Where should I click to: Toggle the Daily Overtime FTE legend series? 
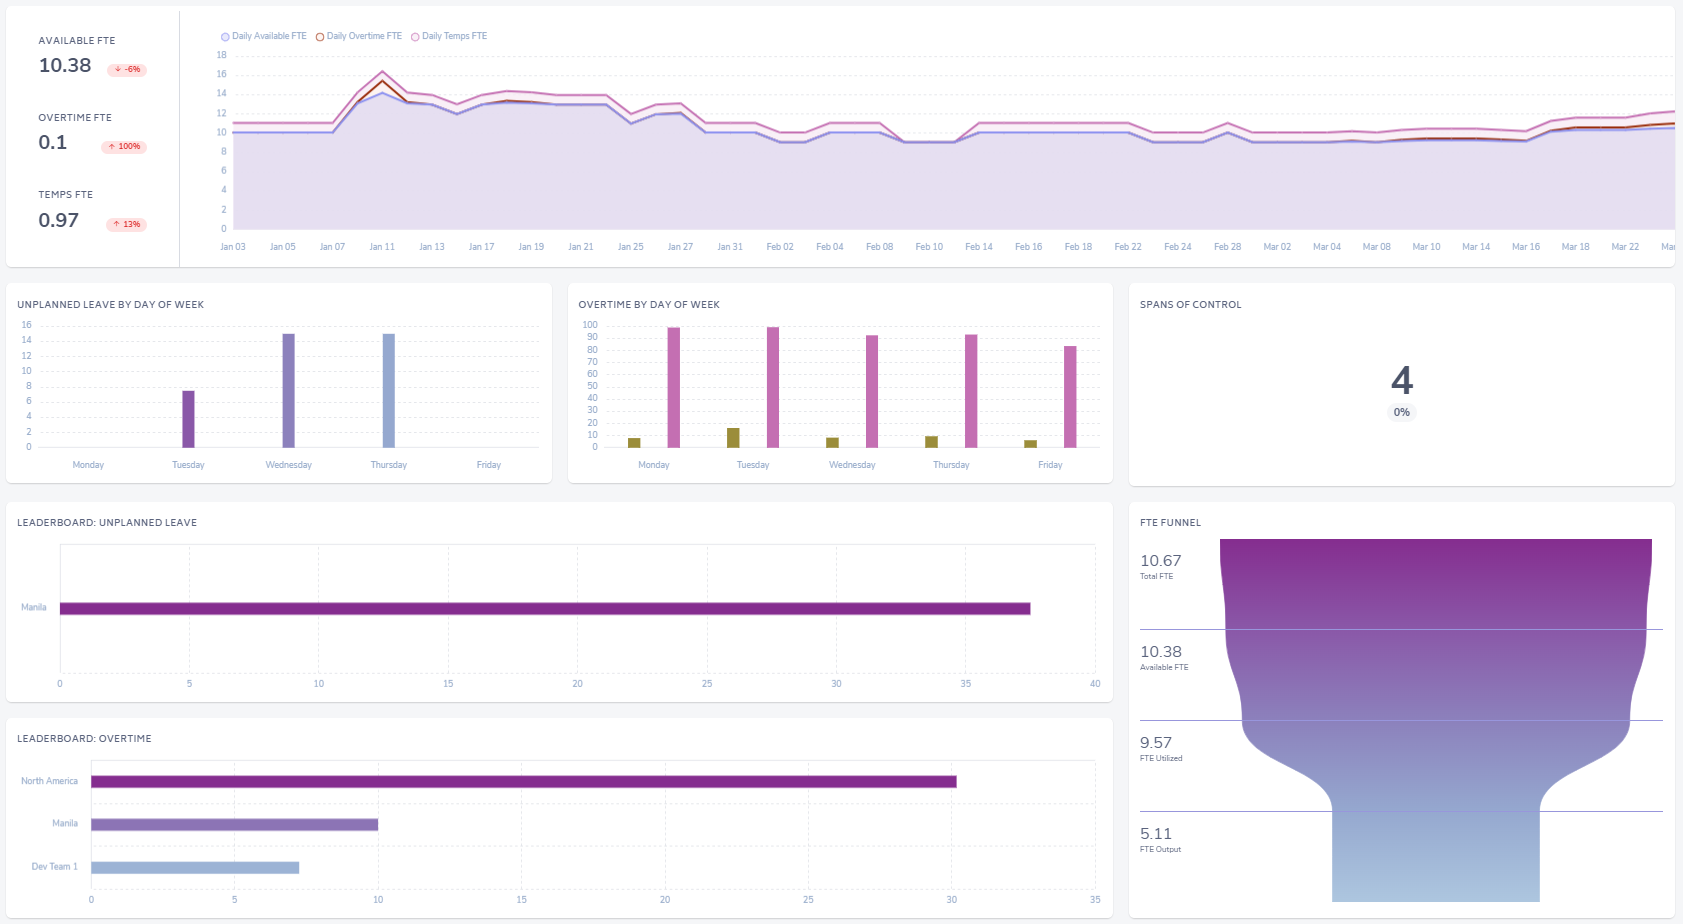[359, 36]
